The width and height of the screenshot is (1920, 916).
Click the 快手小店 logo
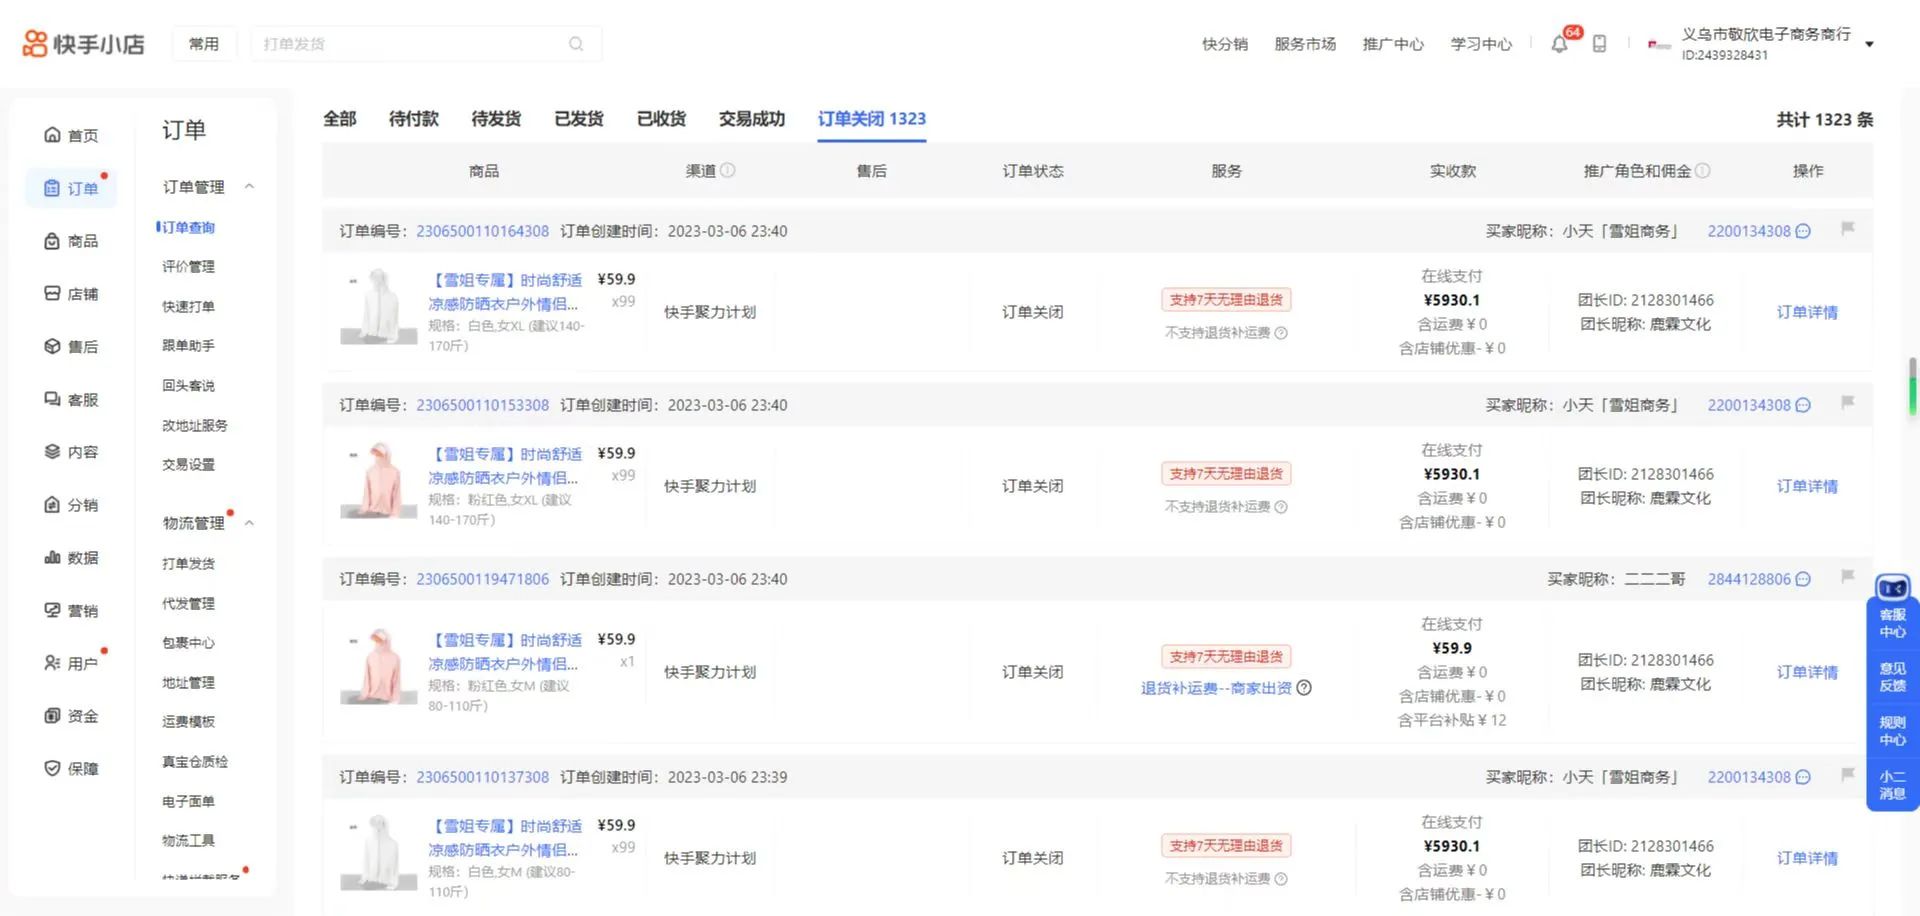(x=84, y=42)
